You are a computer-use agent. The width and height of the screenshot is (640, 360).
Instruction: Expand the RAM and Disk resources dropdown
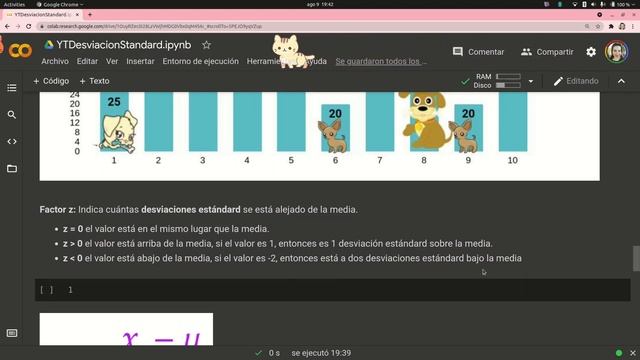point(531,81)
